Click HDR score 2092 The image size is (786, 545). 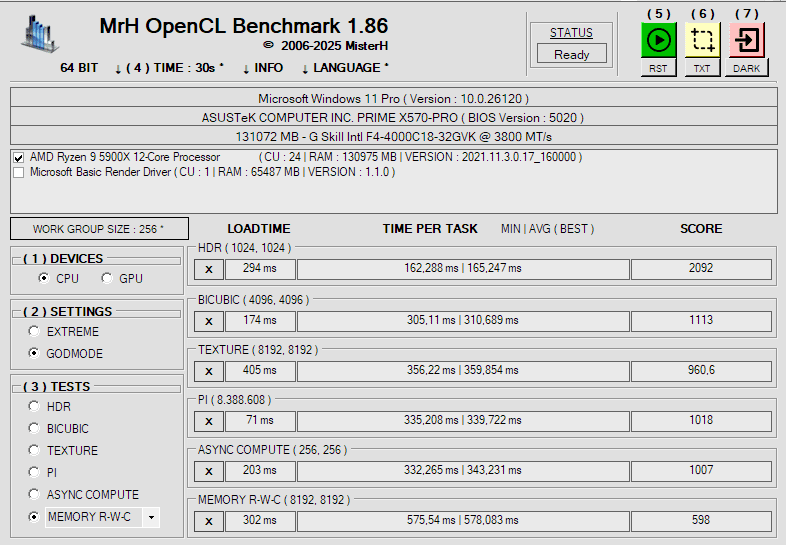coord(701,269)
